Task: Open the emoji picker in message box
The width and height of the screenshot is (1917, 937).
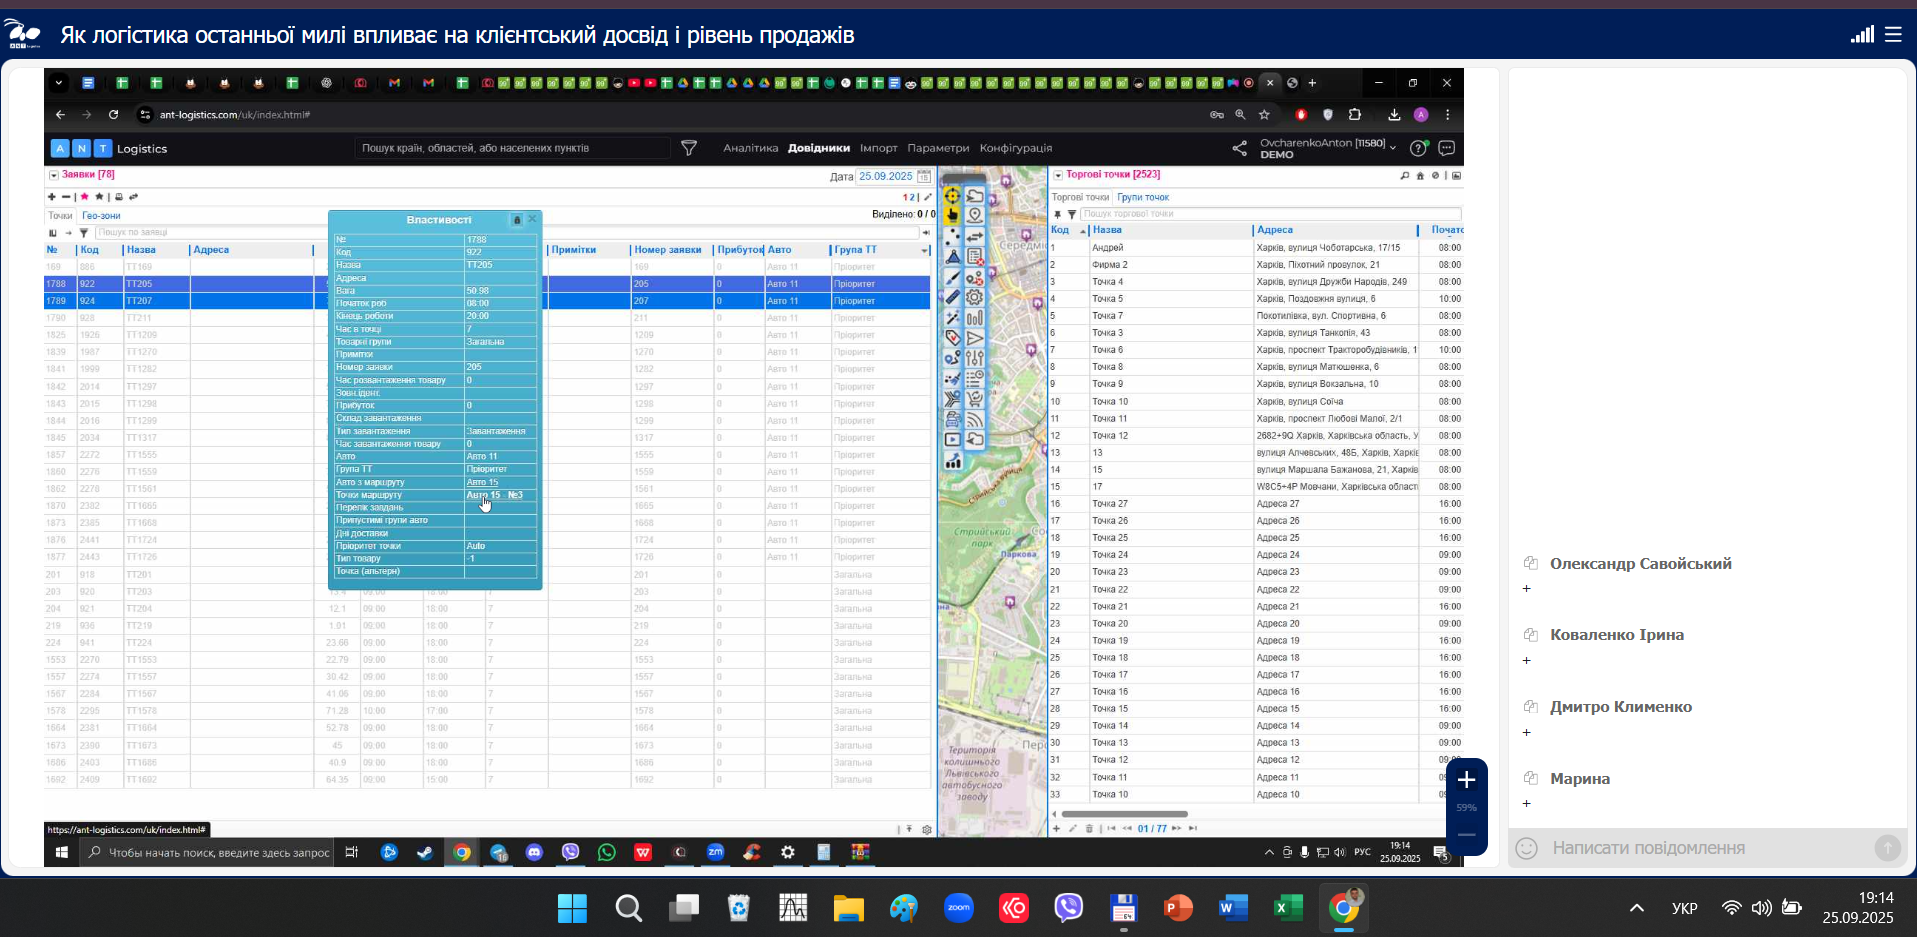Action: point(1526,848)
